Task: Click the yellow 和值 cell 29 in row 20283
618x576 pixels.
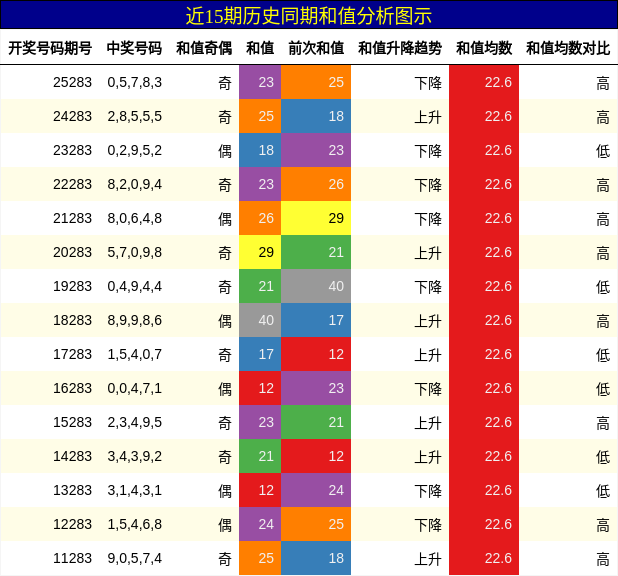Action: click(260, 252)
